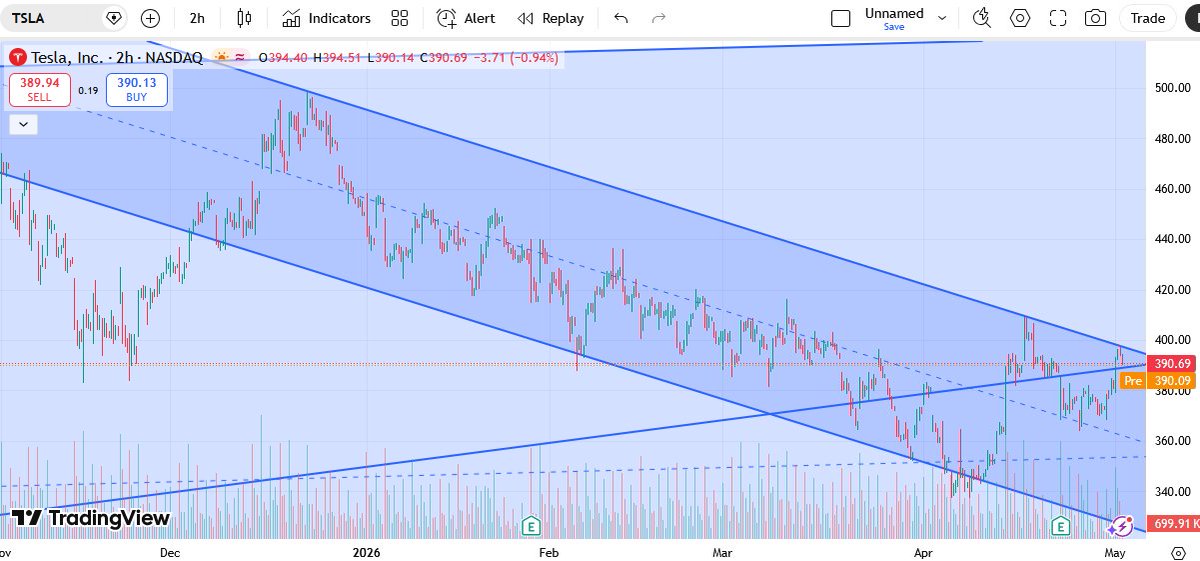This screenshot has width=1200, height=561.
Task: Open time axis settings gear icon
Action: pyautogui.click(x=1178, y=552)
